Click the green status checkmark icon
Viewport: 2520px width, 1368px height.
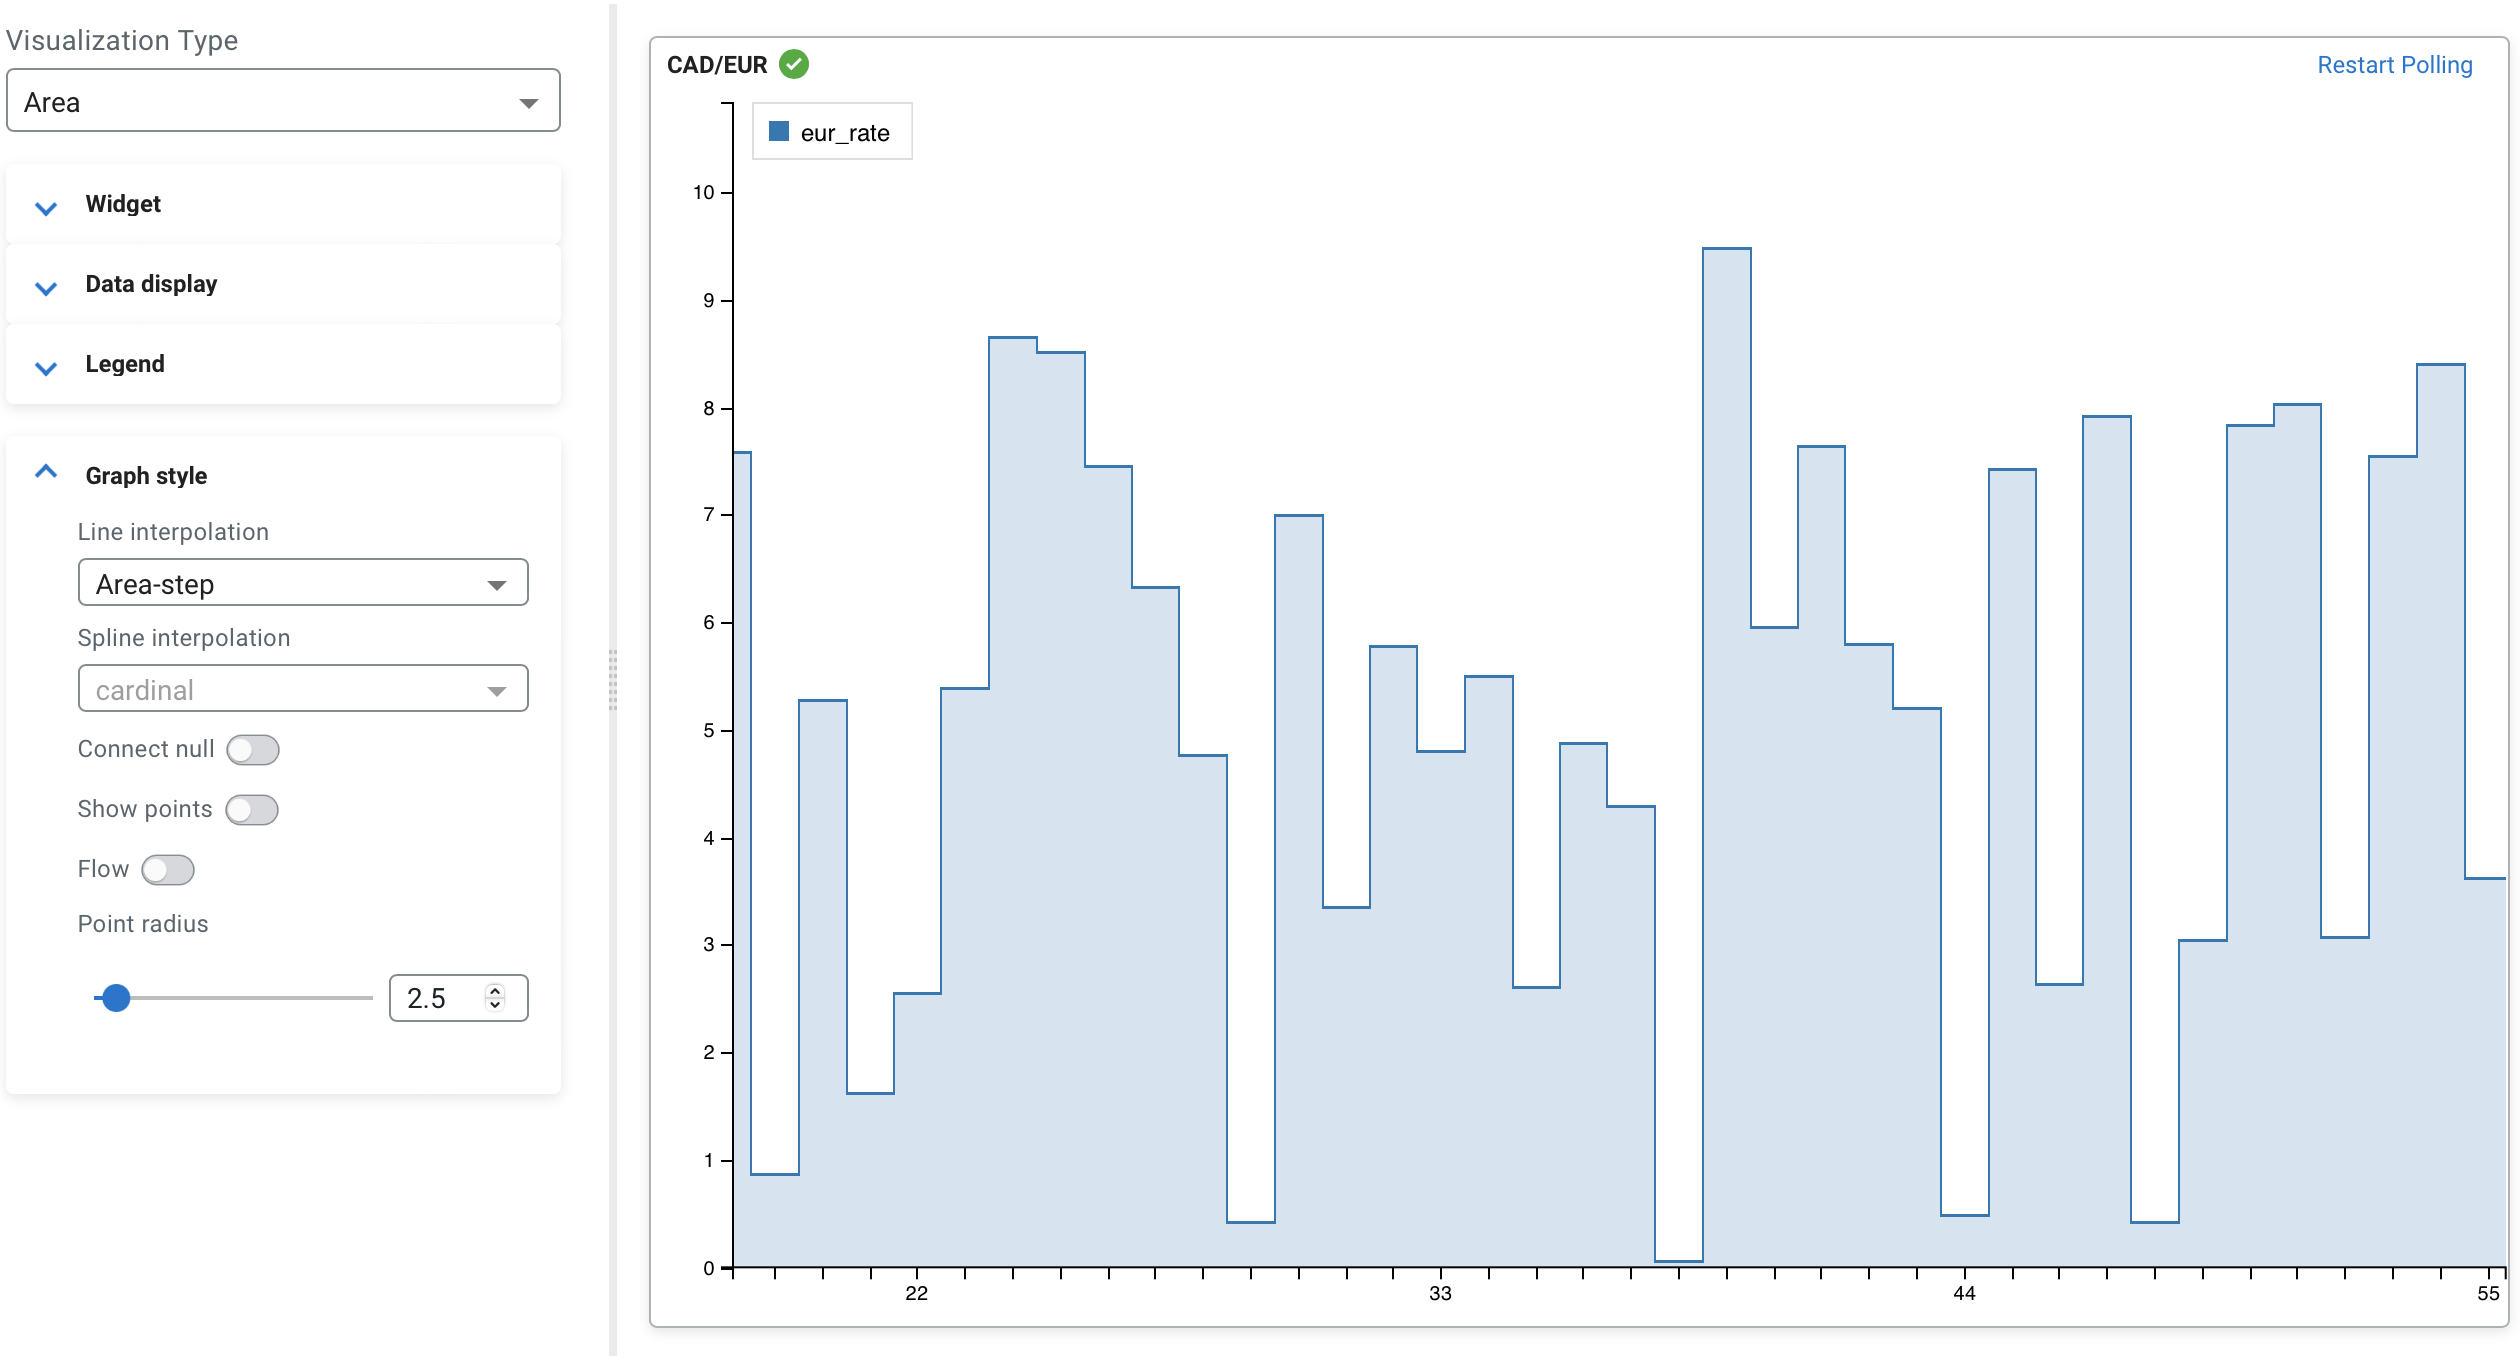coord(794,65)
